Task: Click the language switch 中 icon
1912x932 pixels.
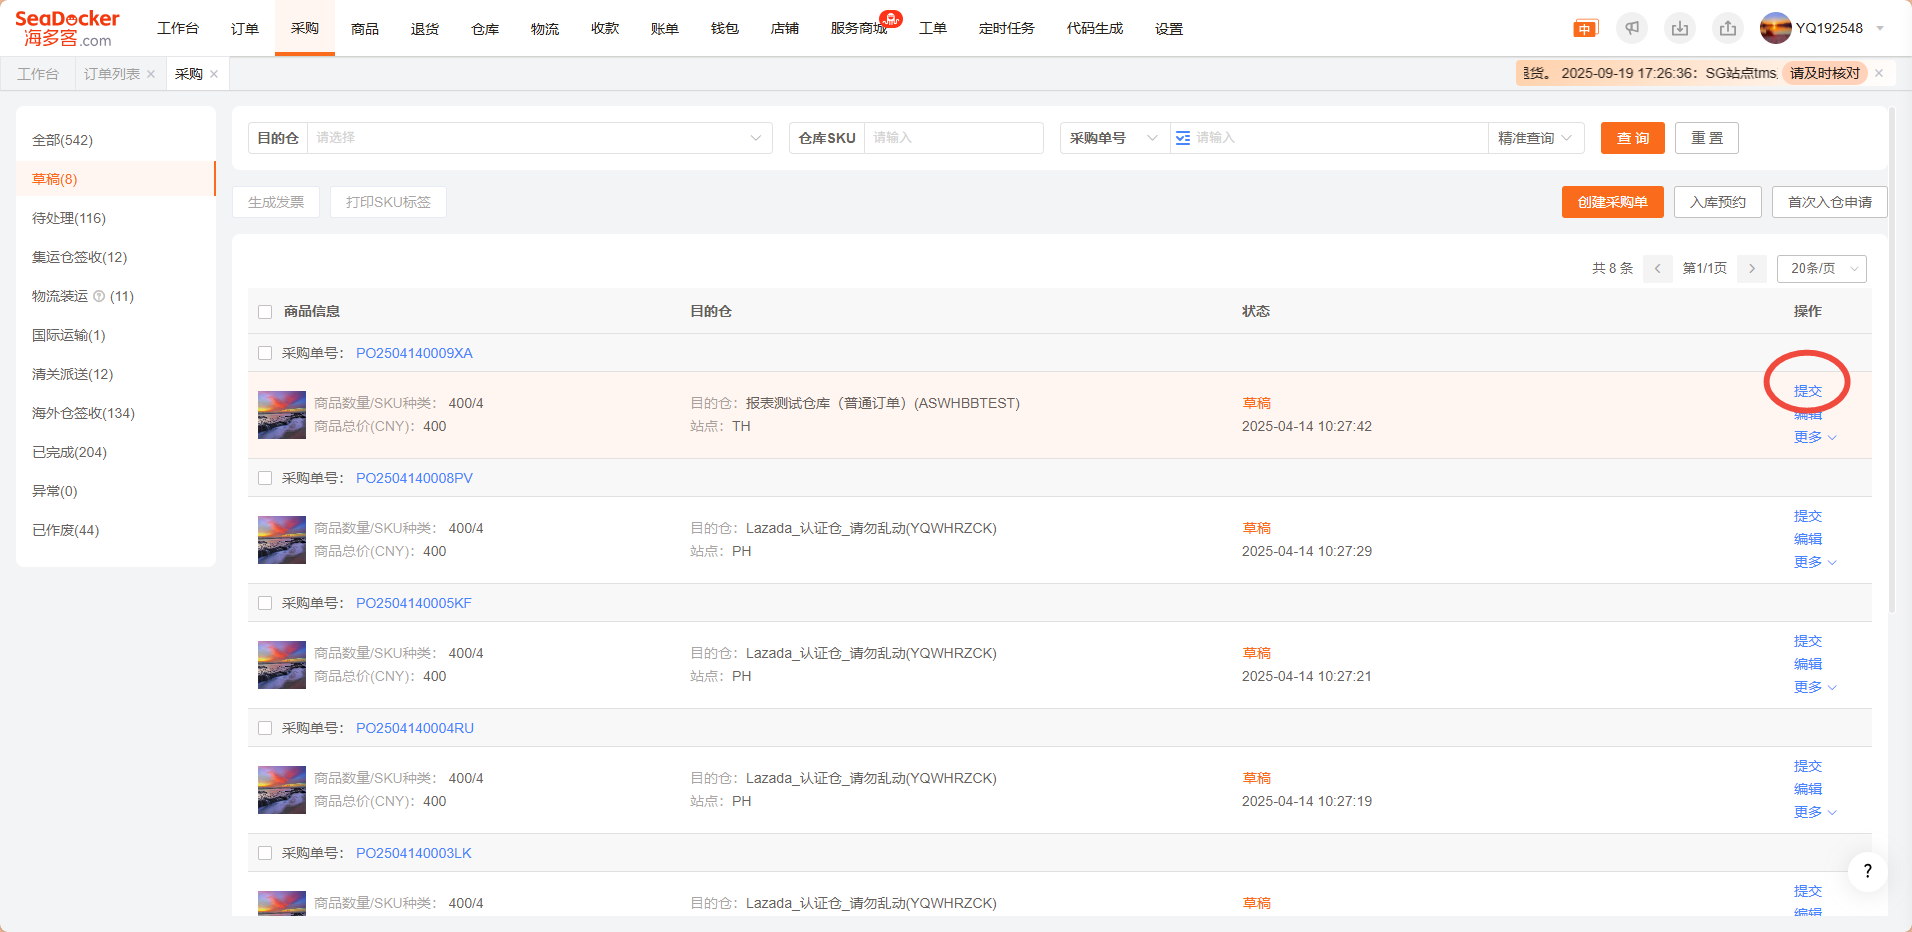Action: click(x=1585, y=29)
